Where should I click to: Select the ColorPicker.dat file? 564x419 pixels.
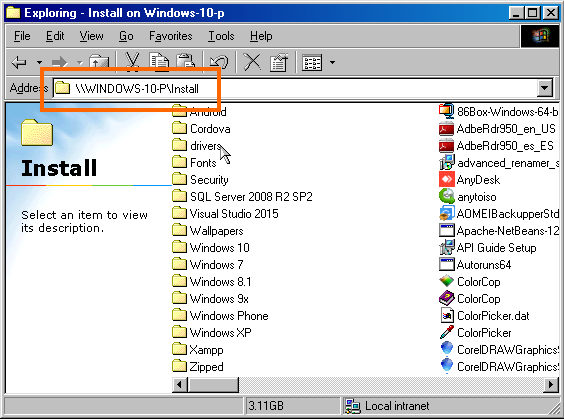click(x=485, y=315)
